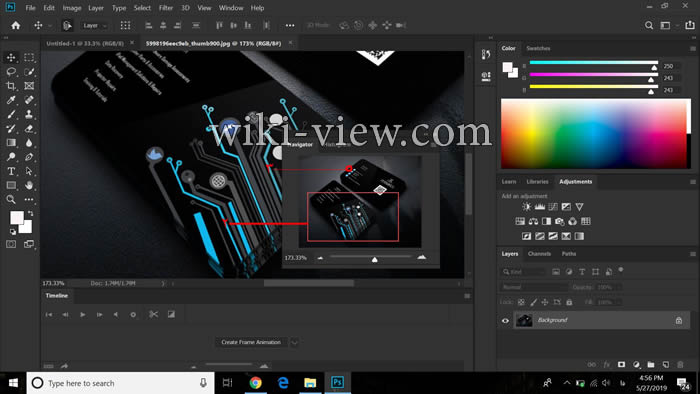
Task: Toggle lock on Background layer
Action: click(x=679, y=320)
